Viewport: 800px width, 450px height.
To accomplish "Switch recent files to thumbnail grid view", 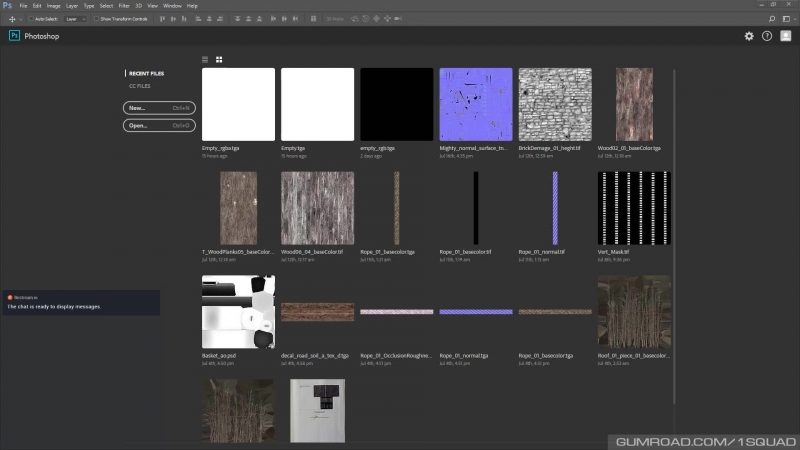I will tap(219, 60).
